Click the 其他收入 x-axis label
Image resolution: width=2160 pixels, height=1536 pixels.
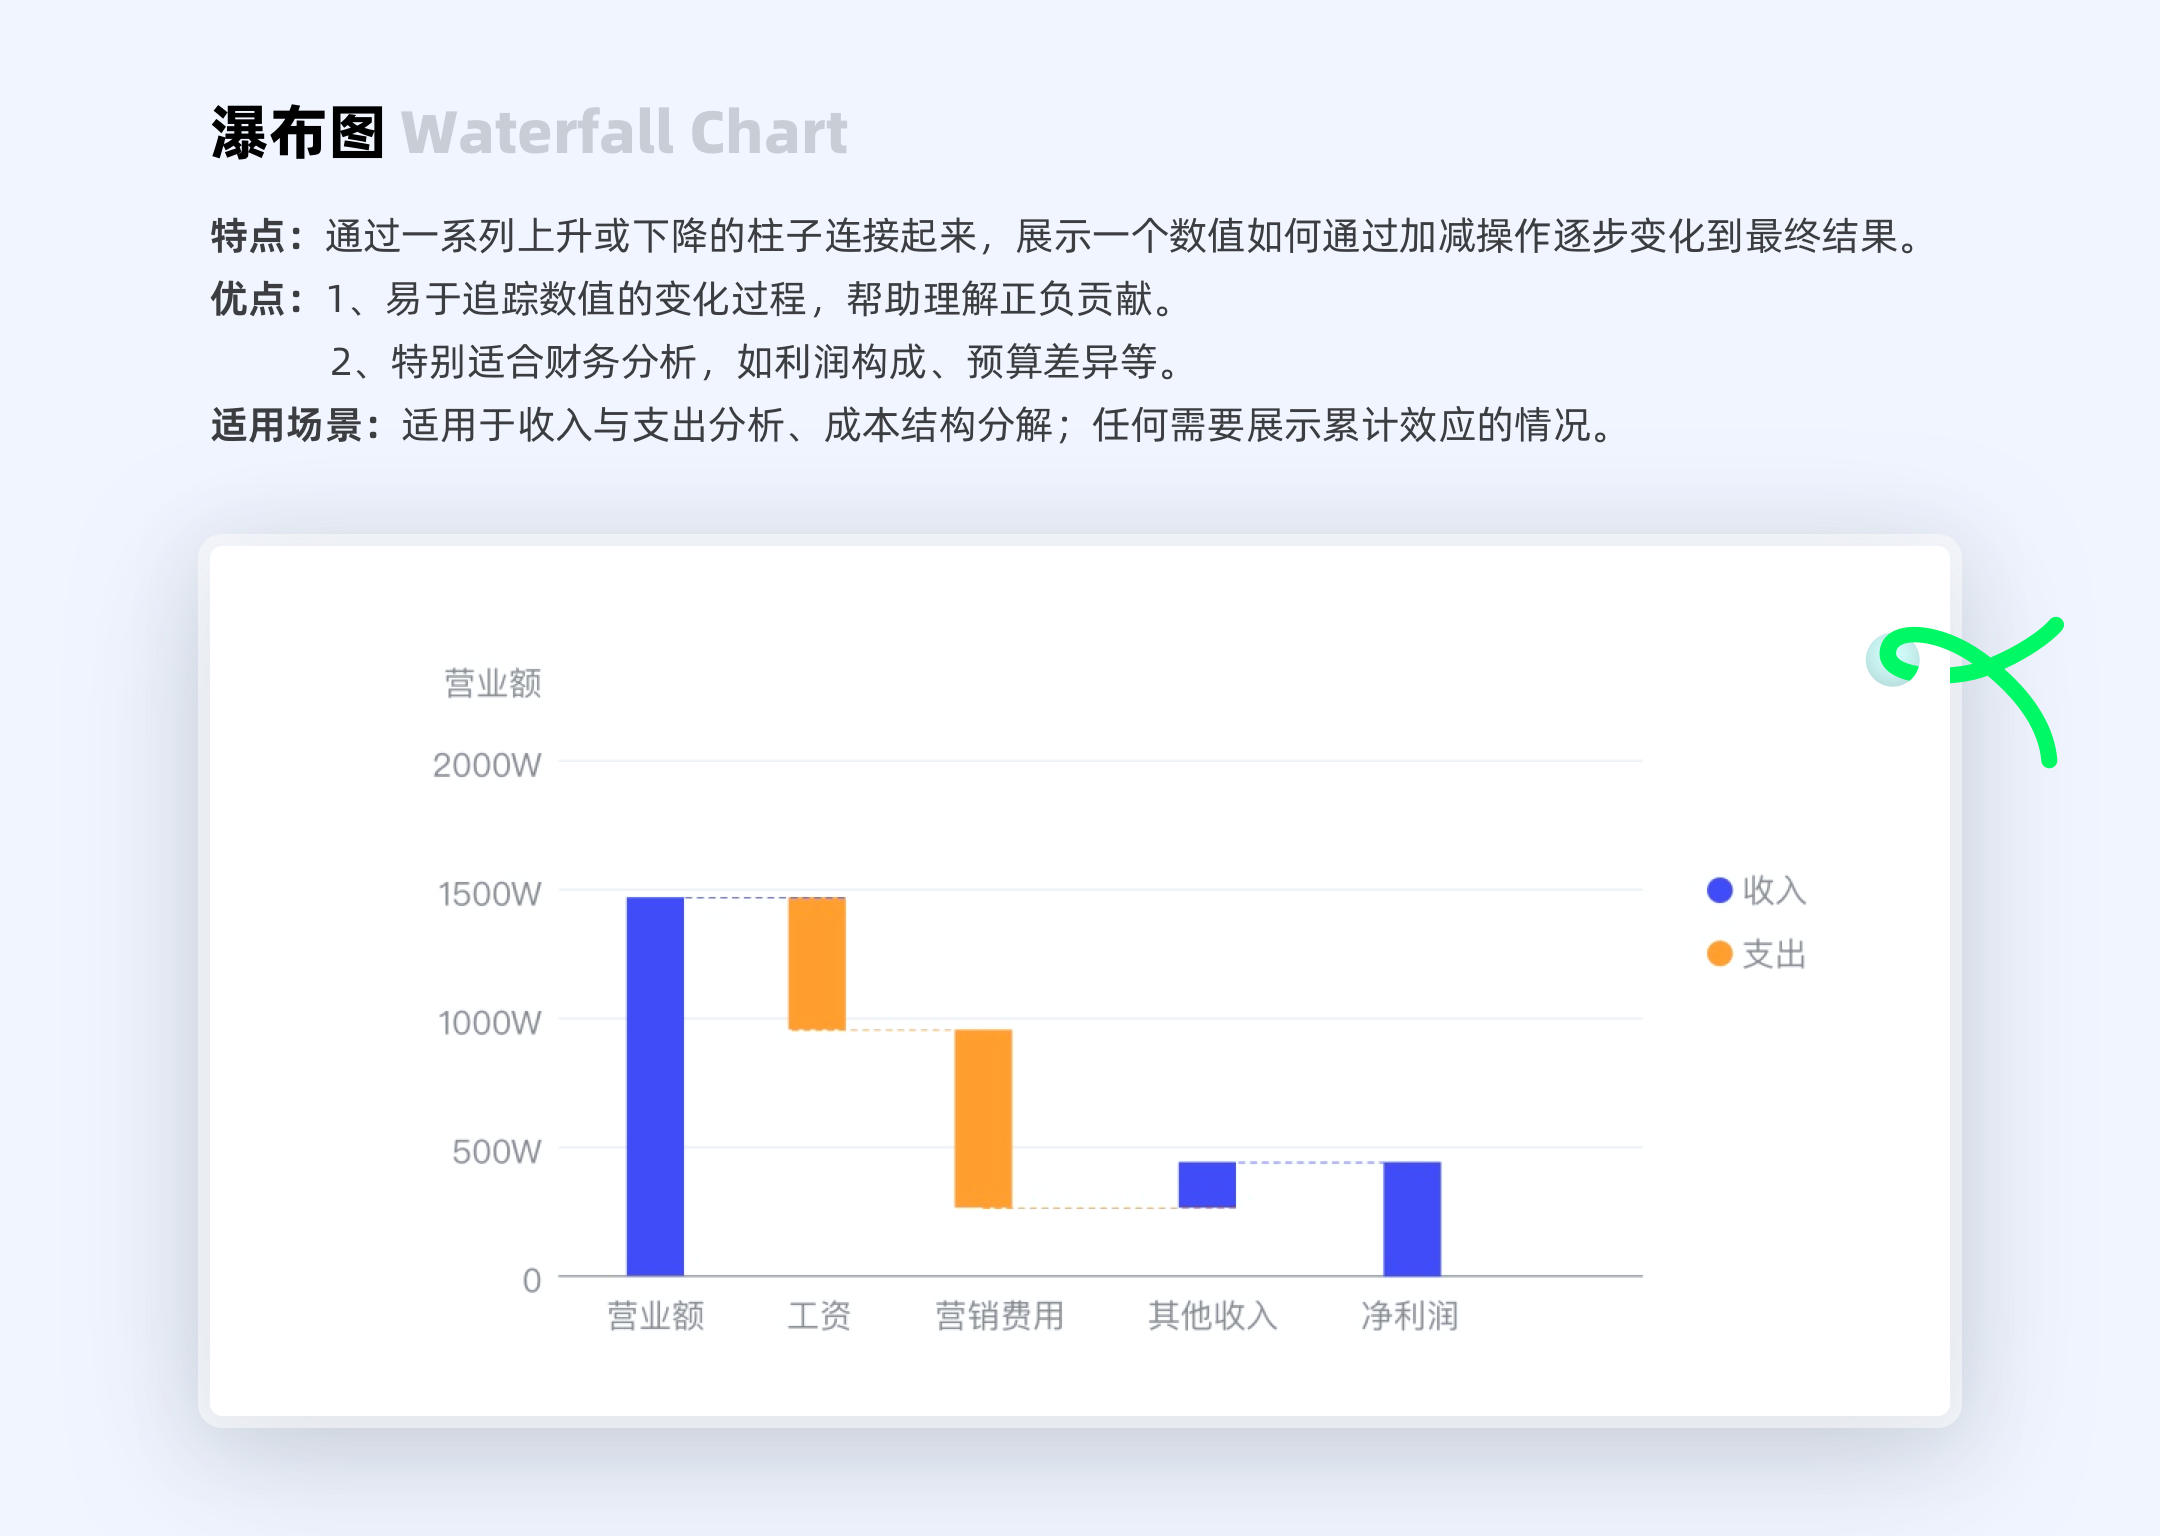point(1213,1316)
